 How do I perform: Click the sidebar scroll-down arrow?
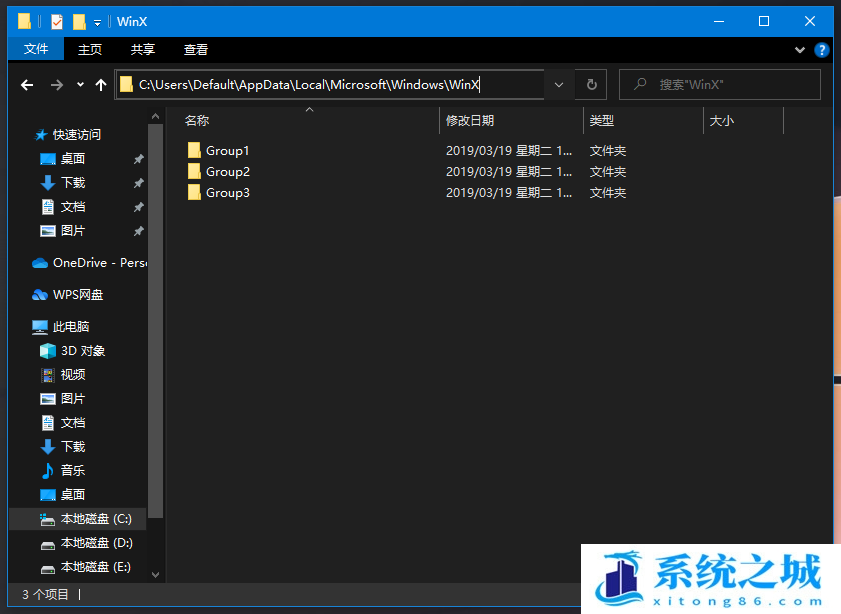coord(156,574)
